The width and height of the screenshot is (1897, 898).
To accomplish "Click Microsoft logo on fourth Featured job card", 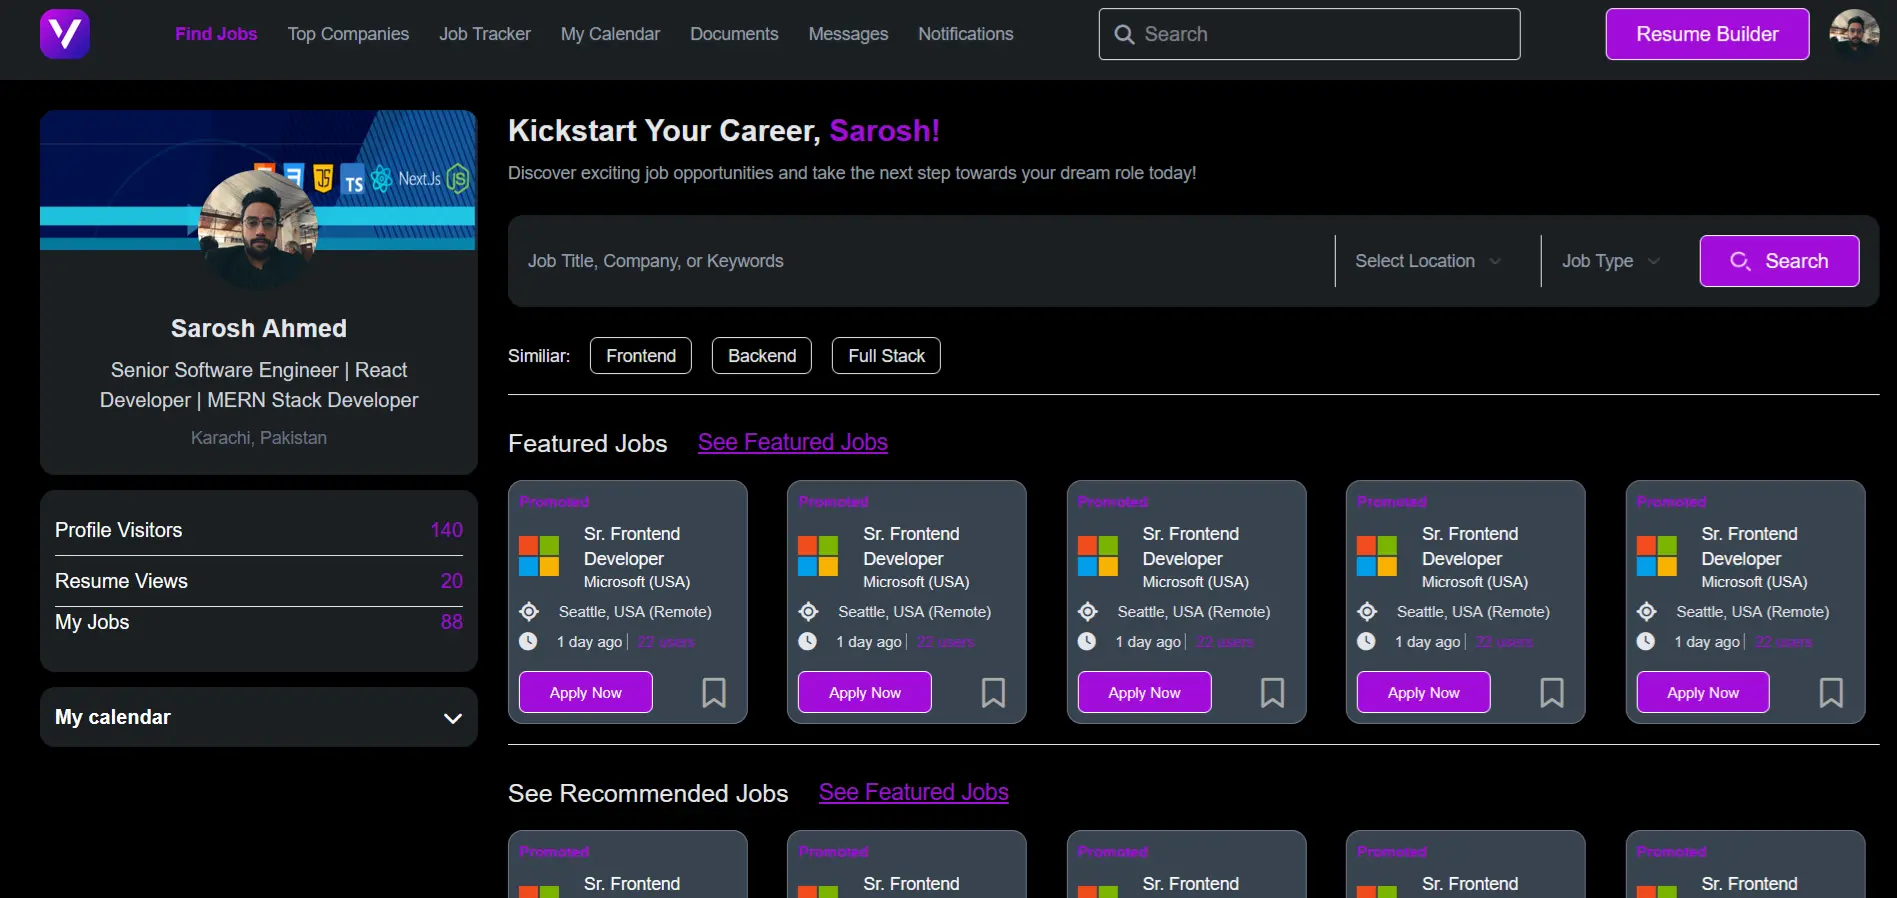I will point(1377,556).
